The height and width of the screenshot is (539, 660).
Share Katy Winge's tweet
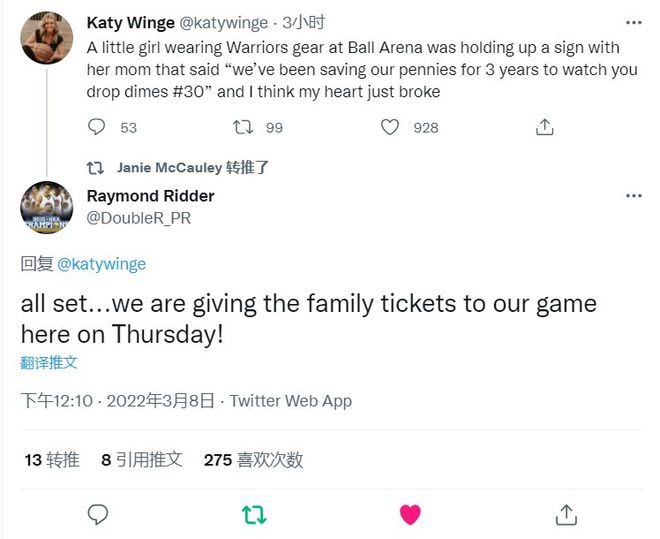tap(544, 127)
